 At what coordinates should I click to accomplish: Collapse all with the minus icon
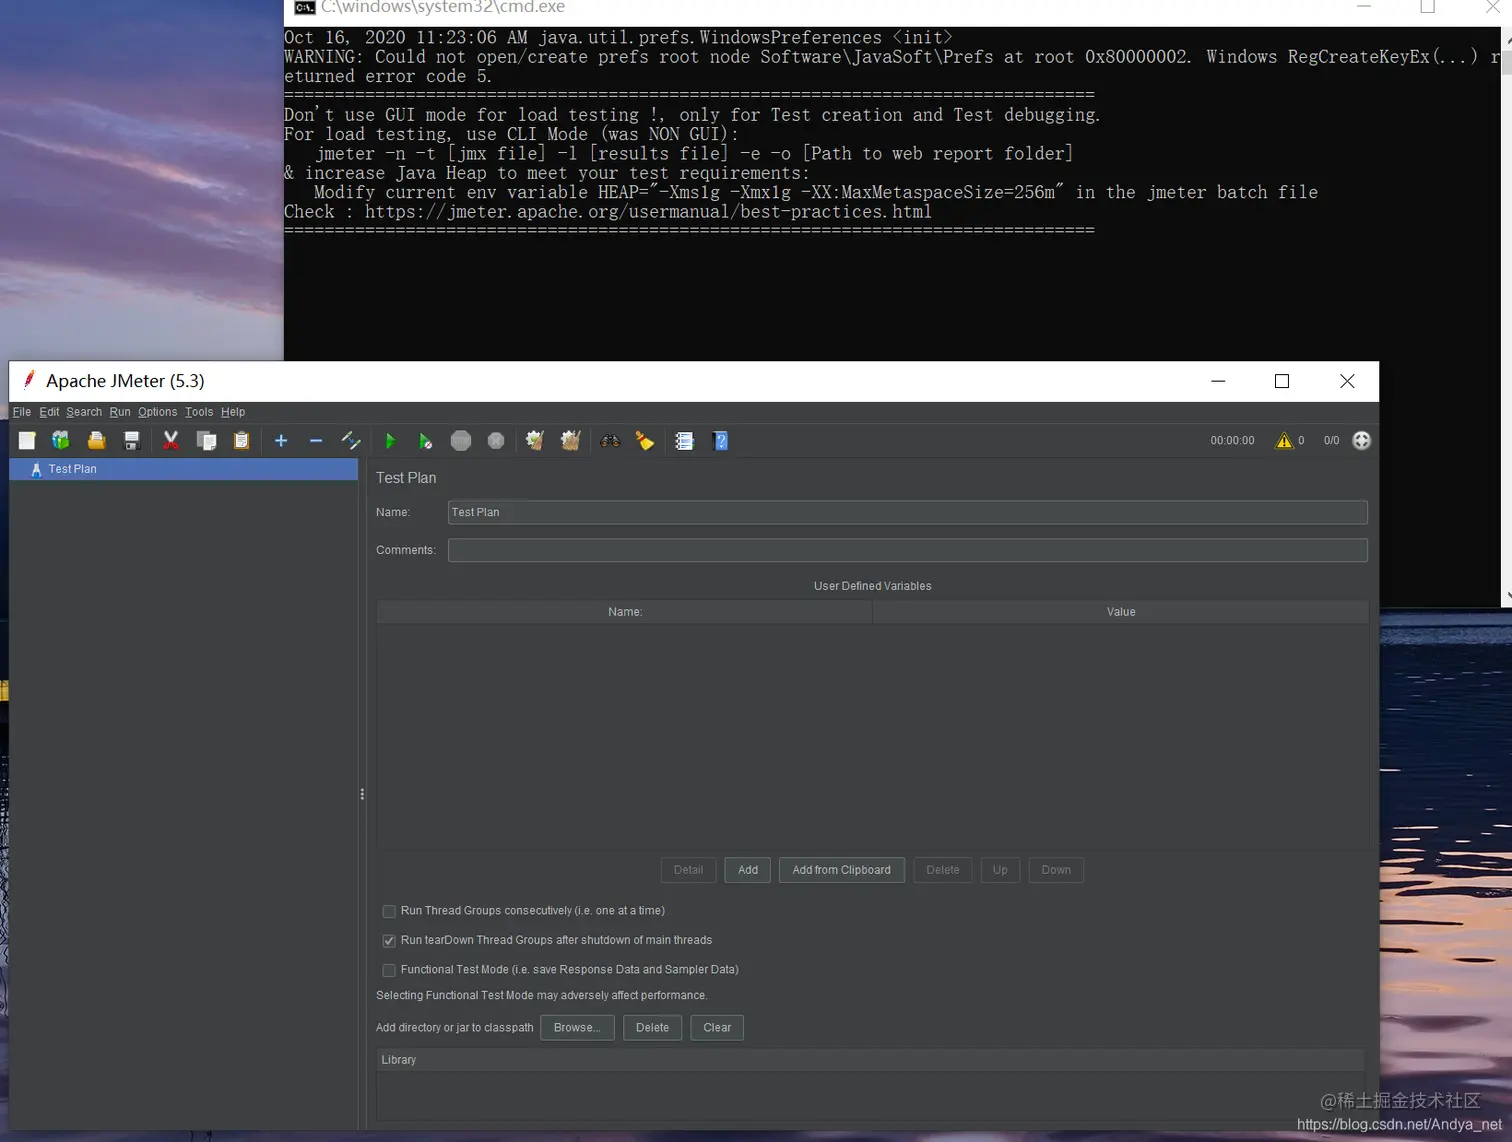316,441
